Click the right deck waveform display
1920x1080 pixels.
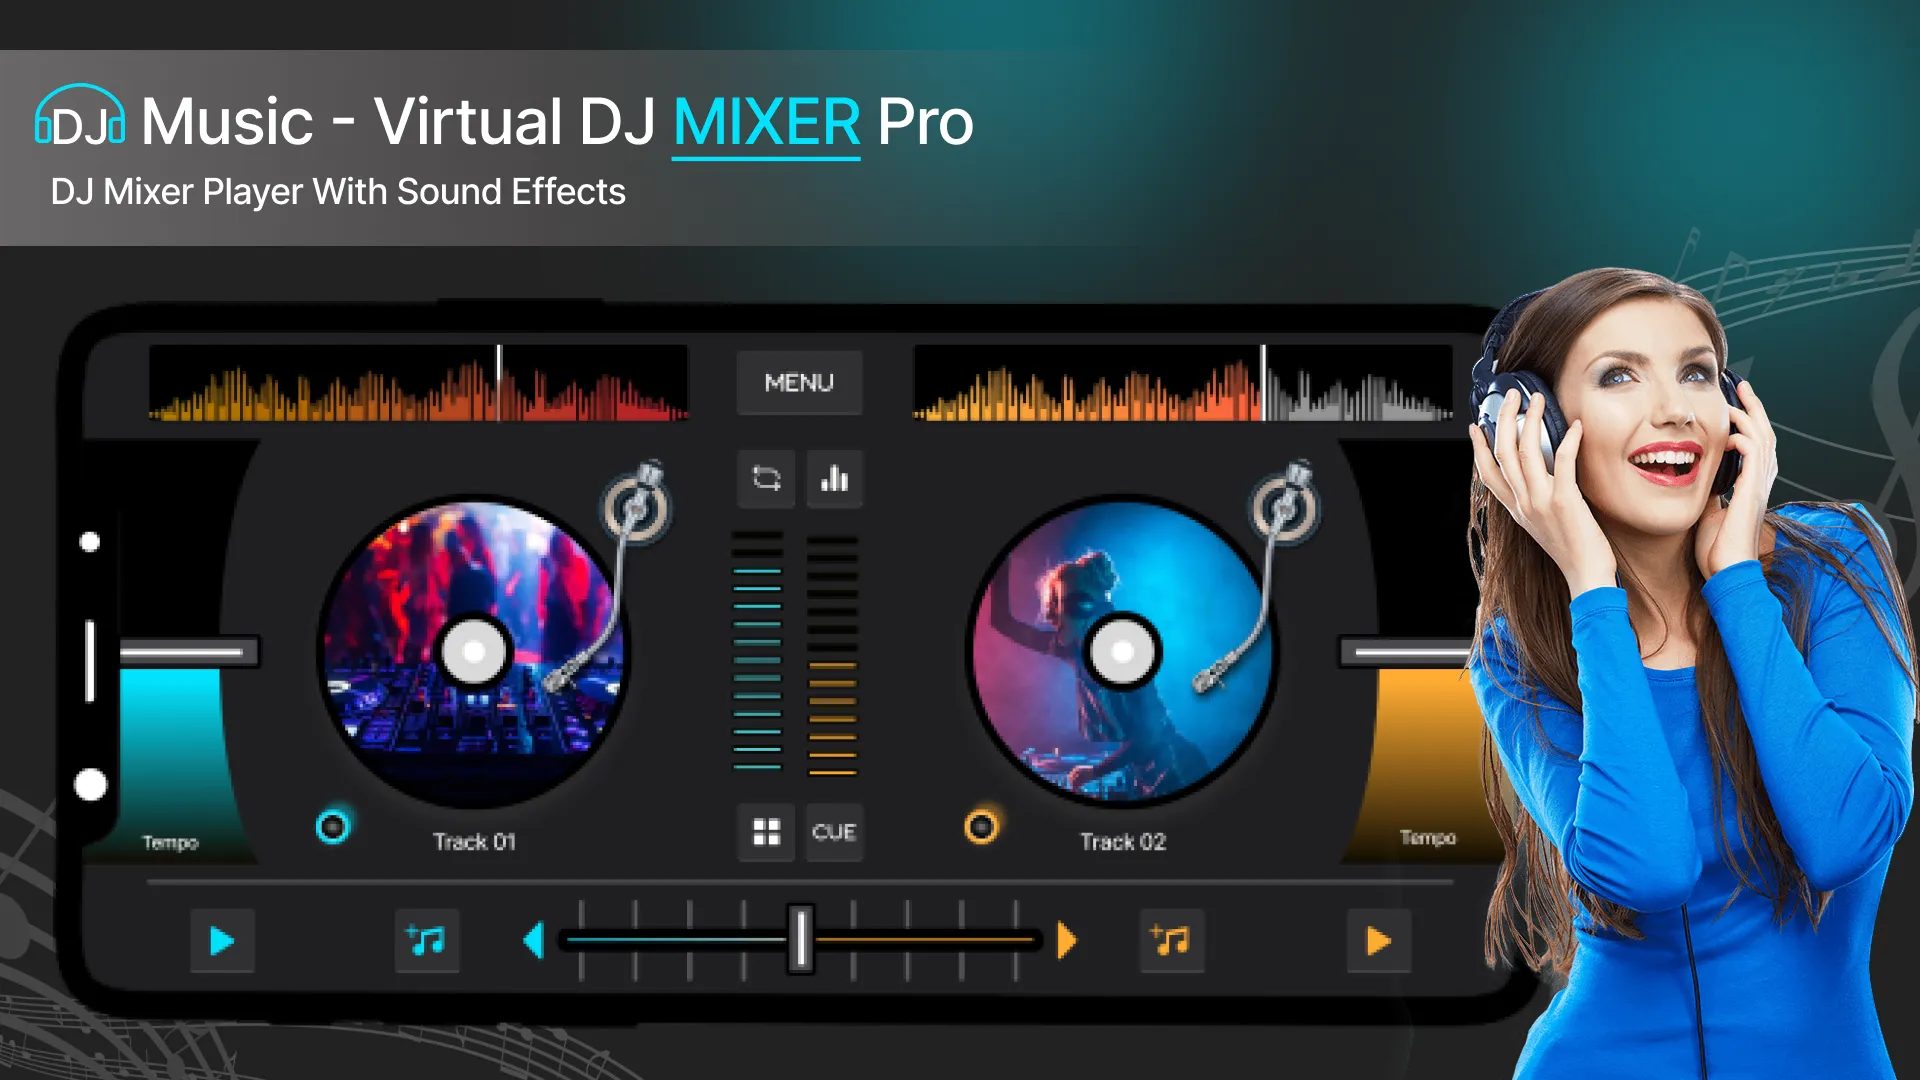point(1183,383)
